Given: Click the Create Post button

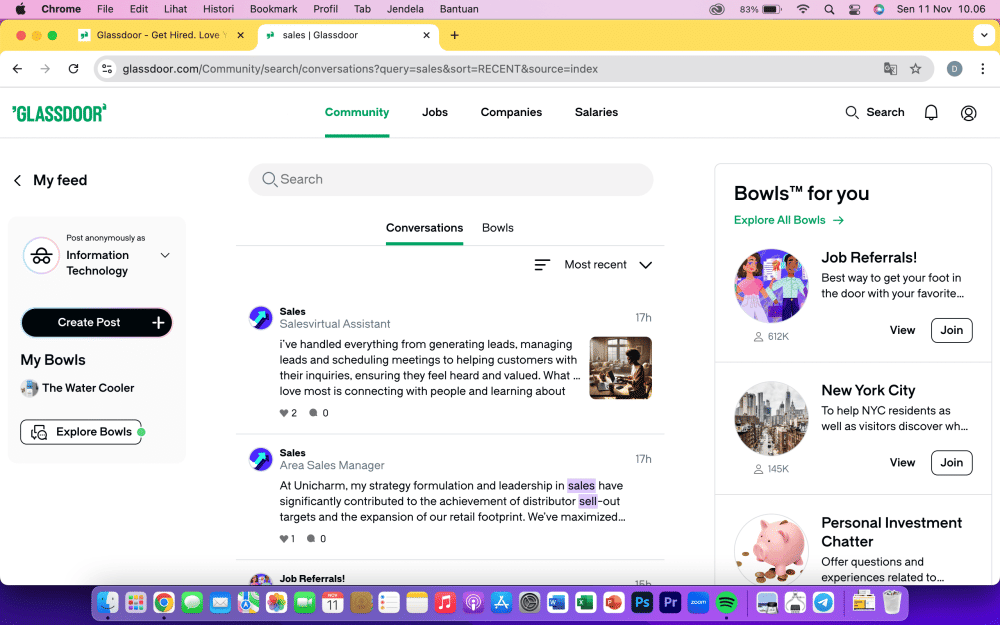Looking at the screenshot, I should coord(96,323).
